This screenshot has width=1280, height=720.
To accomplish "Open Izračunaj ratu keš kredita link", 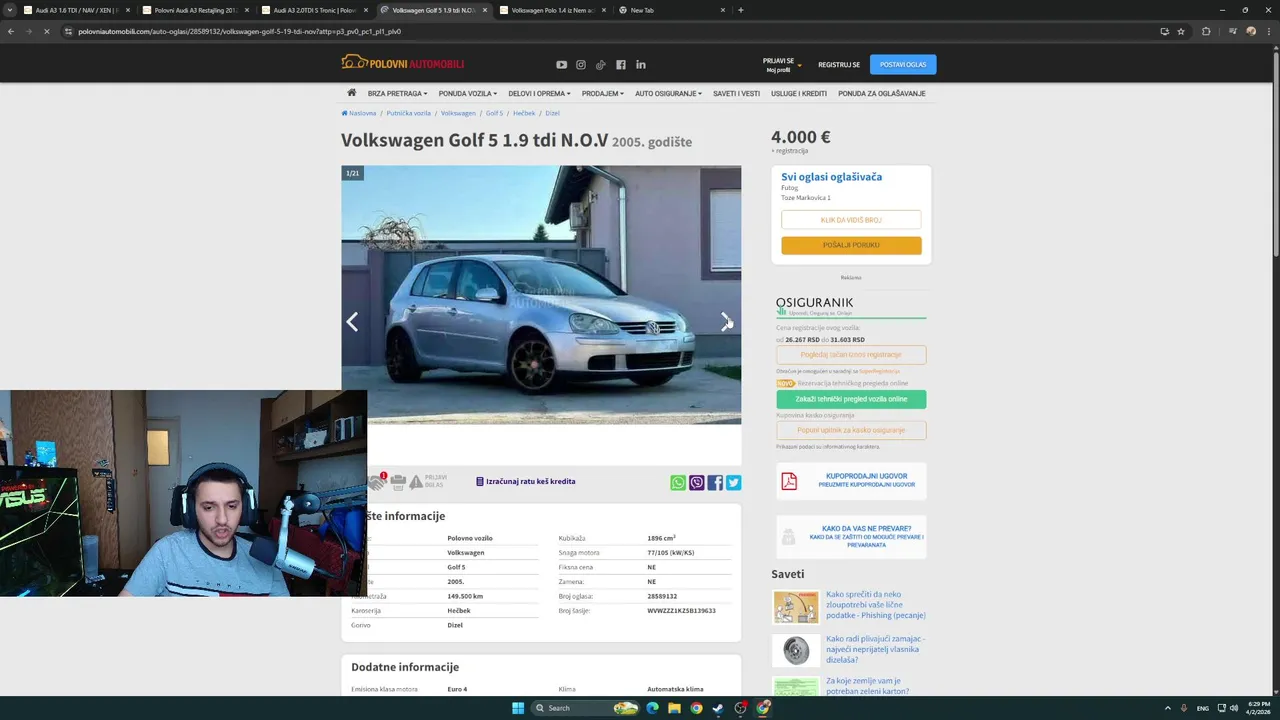I will pyautogui.click(x=526, y=482).
